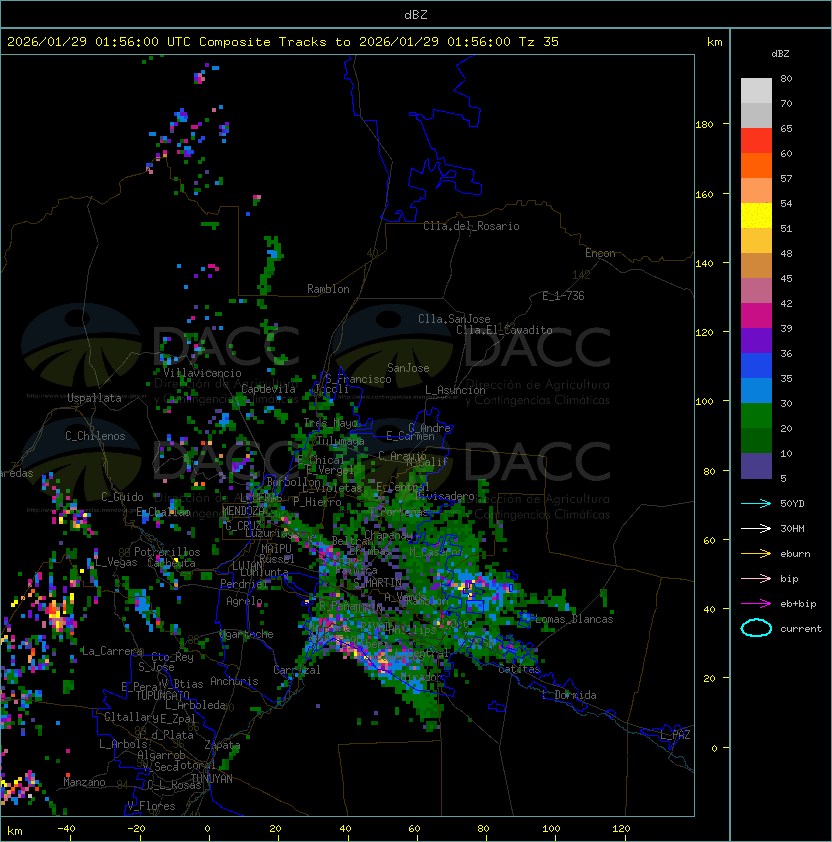Select the green swatch between 30 and 20
832x842 pixels.
point(756,416)
